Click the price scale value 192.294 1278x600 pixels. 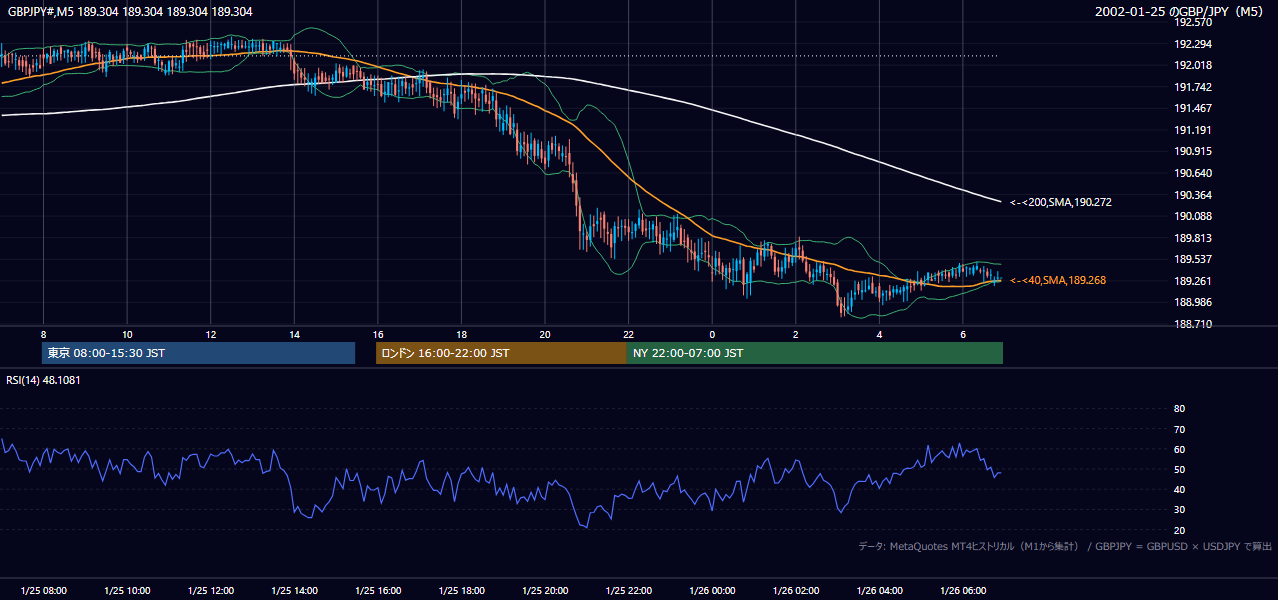point(1192,44)
